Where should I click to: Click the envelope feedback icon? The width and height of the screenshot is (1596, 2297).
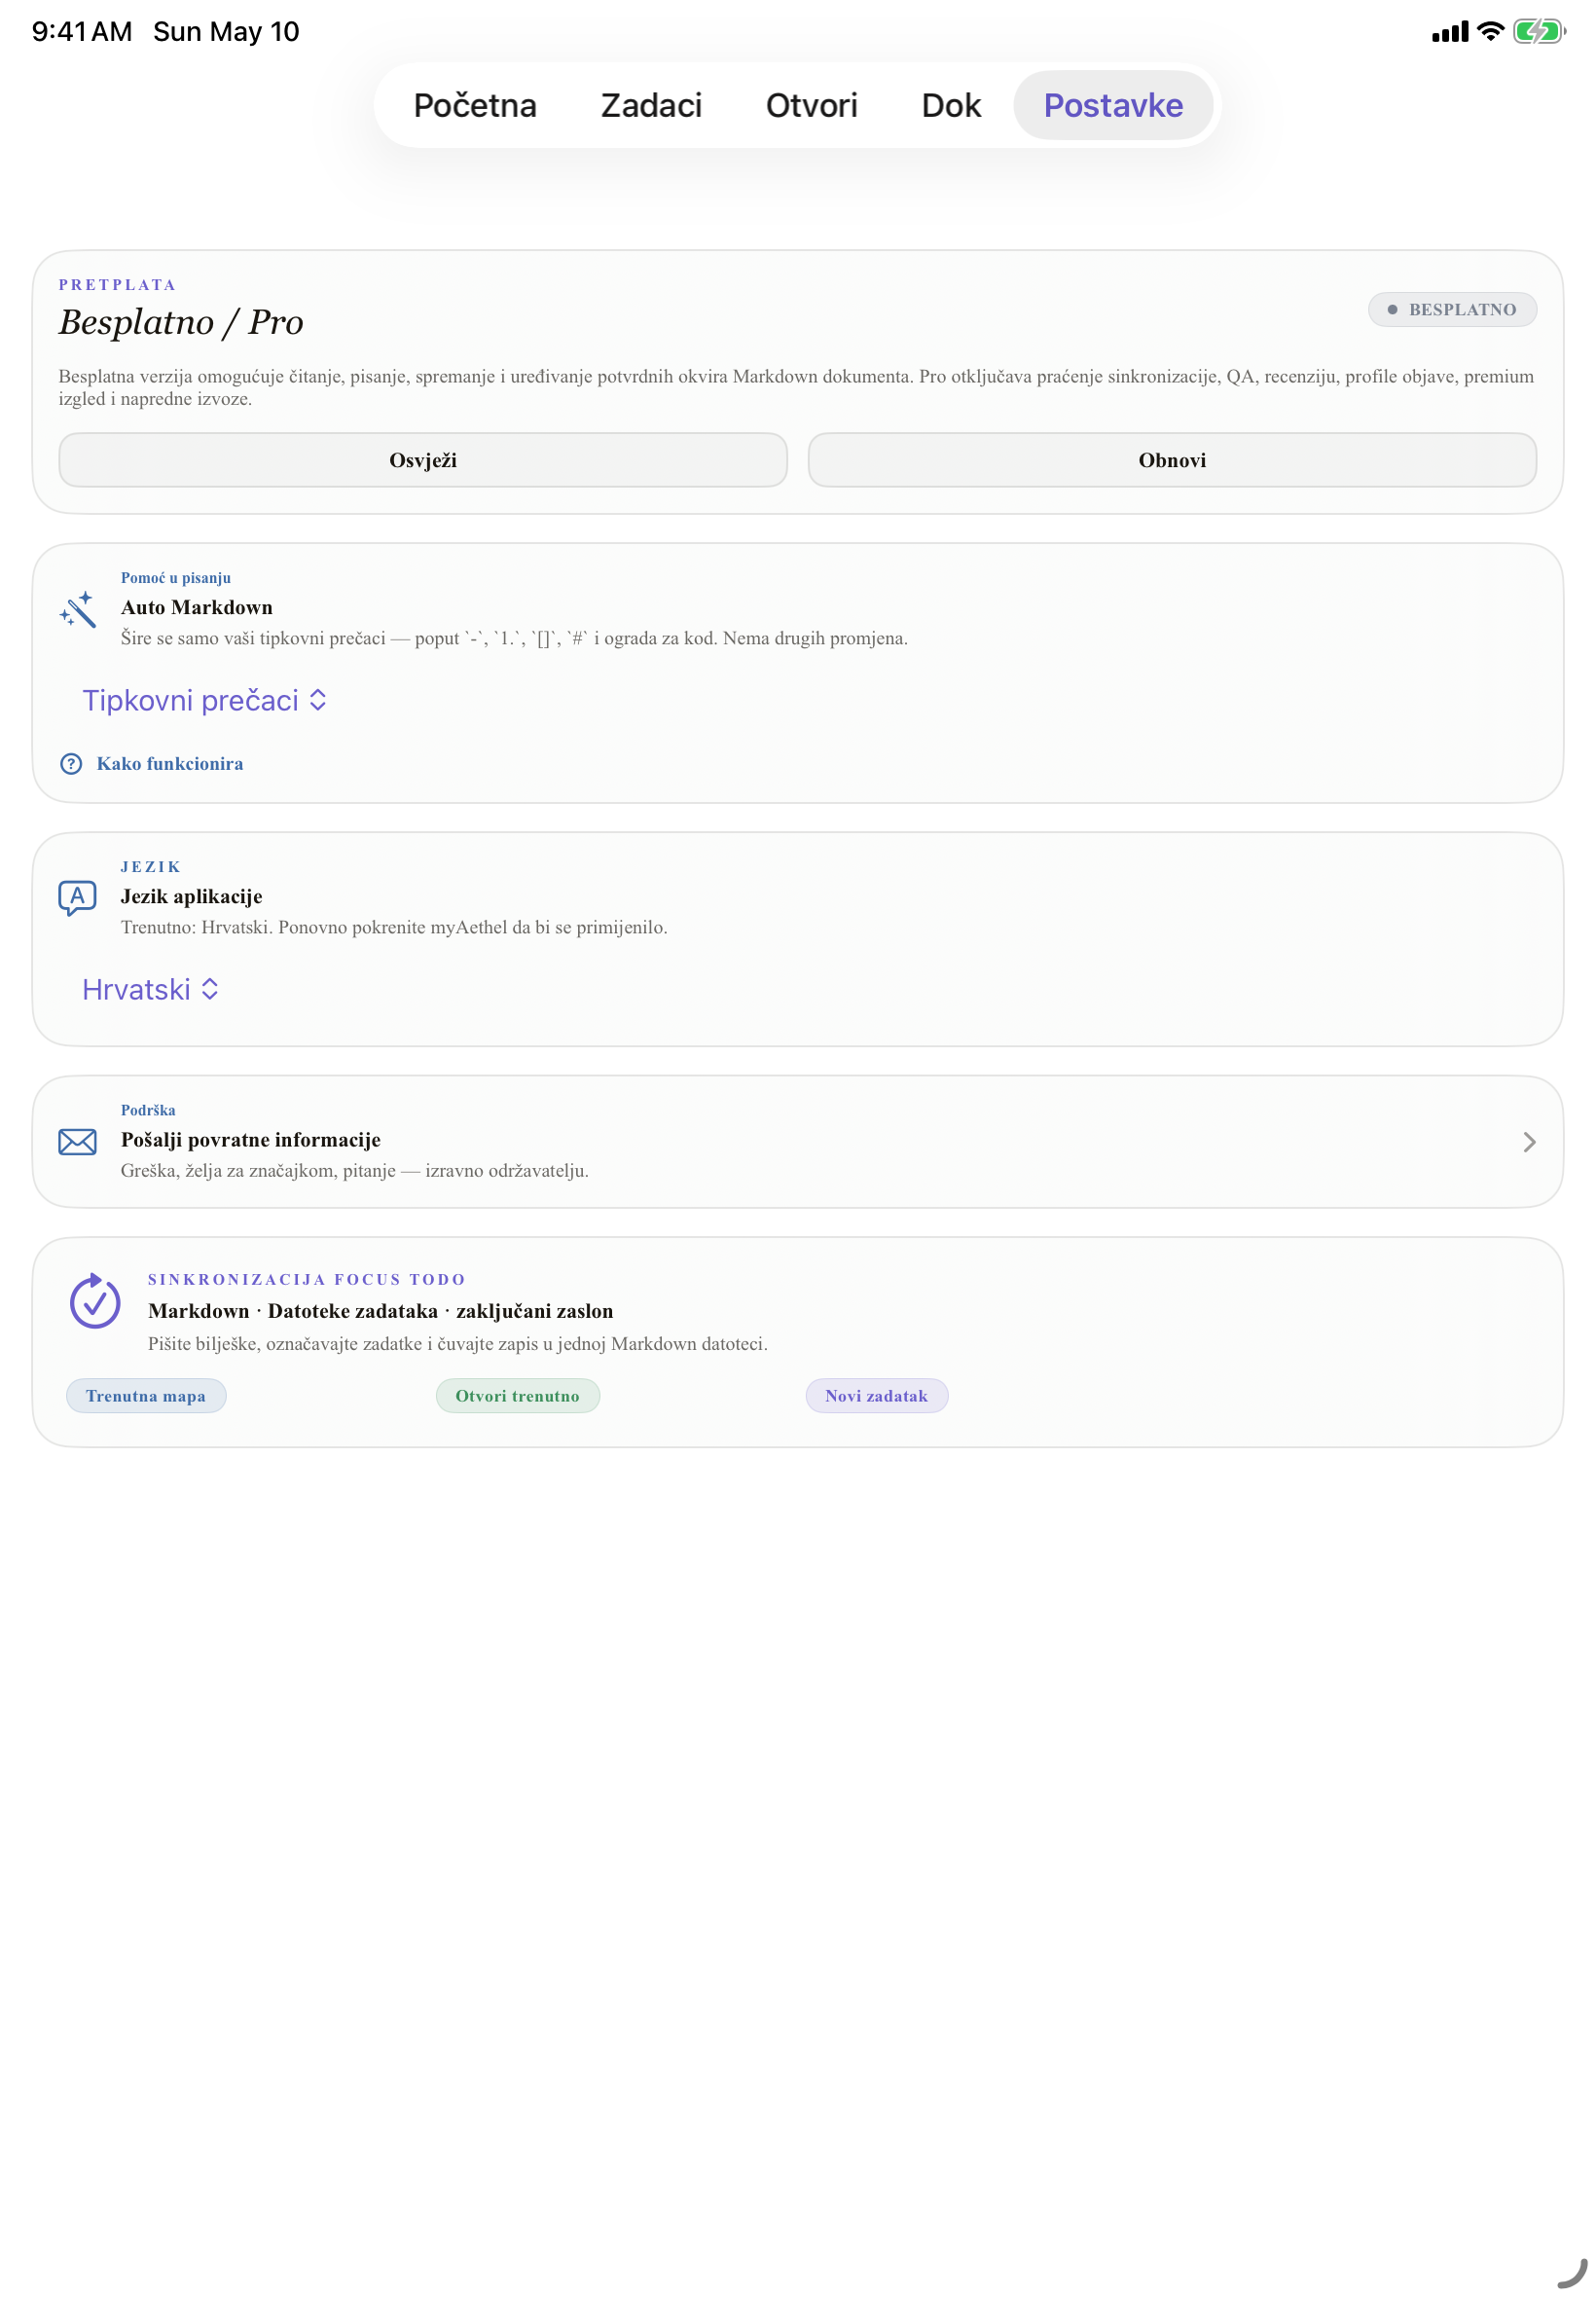coord(77,1142)
